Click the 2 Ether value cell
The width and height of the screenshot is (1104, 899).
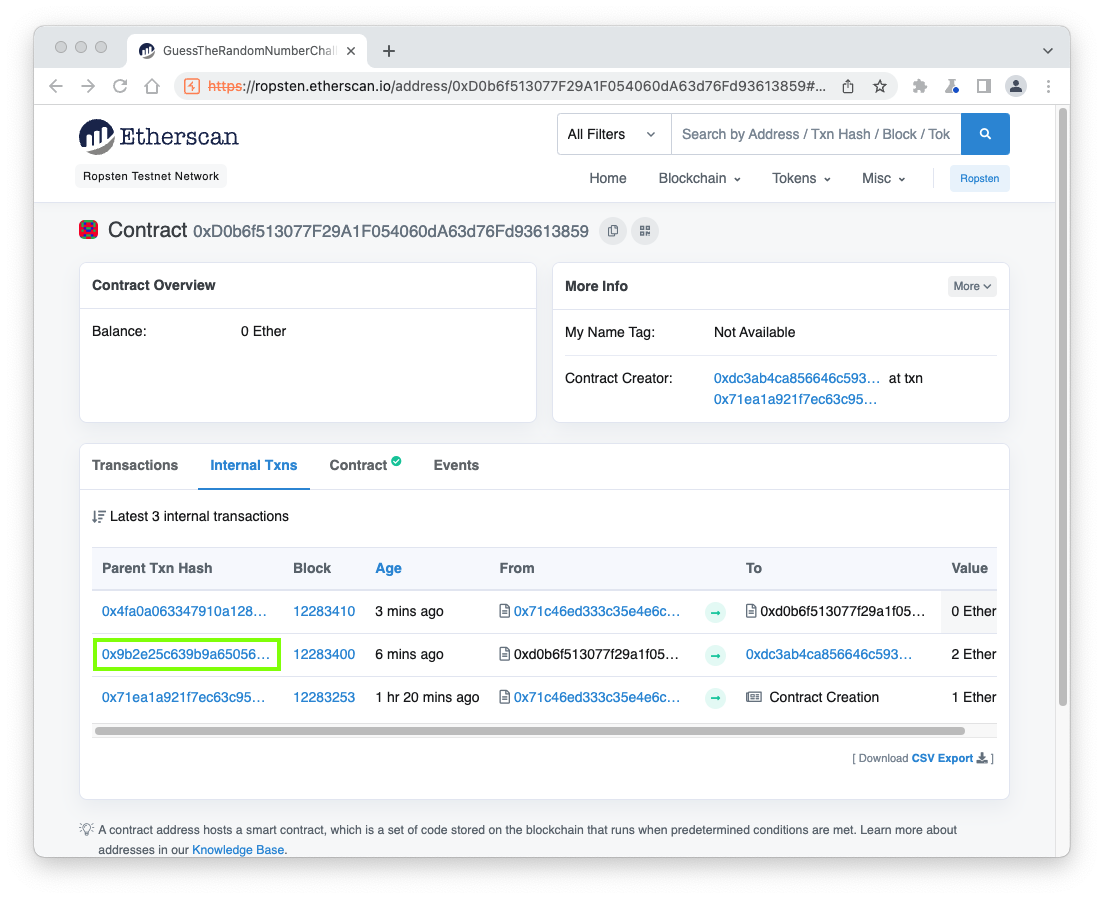[973, 654]
